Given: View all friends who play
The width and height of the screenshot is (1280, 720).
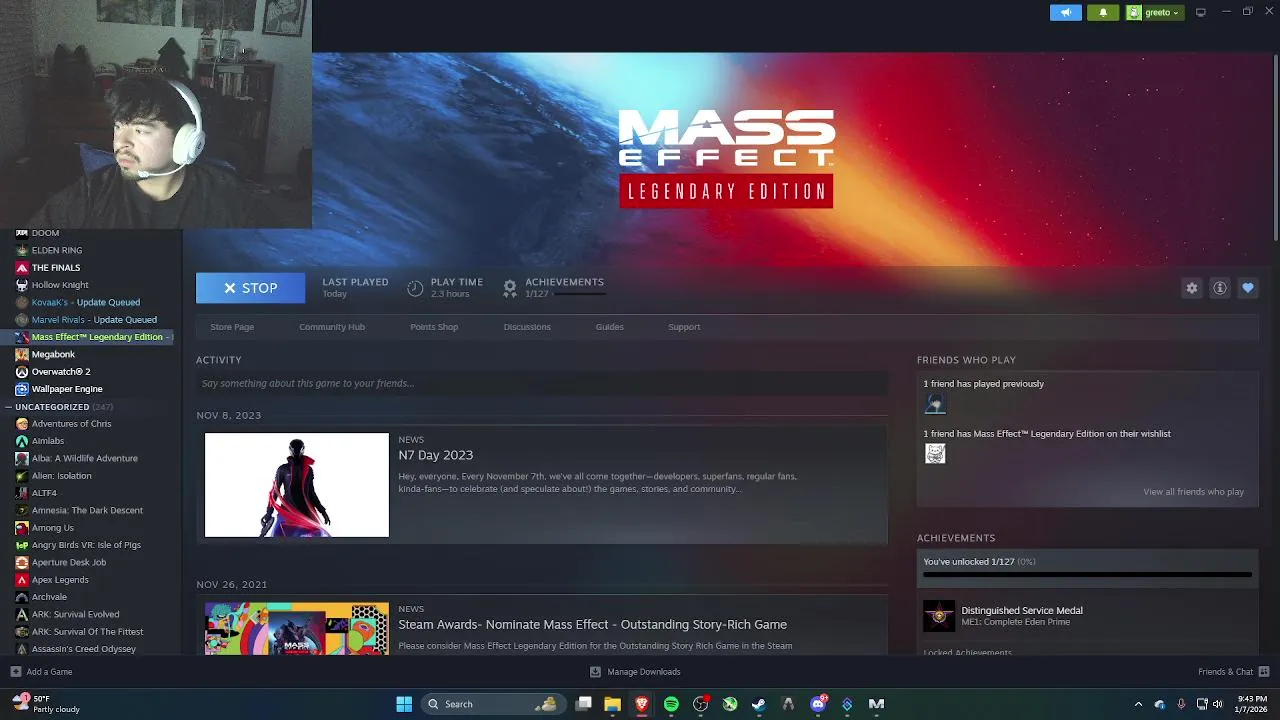Looking at the screenshot, I should click(1193, 492).
